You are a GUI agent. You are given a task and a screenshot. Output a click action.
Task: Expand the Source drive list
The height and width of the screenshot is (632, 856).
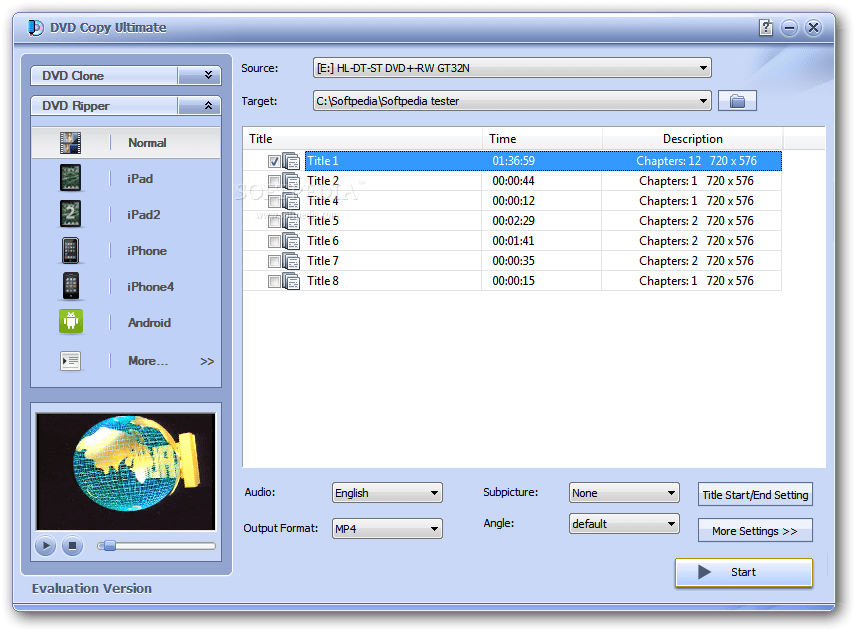701,67
